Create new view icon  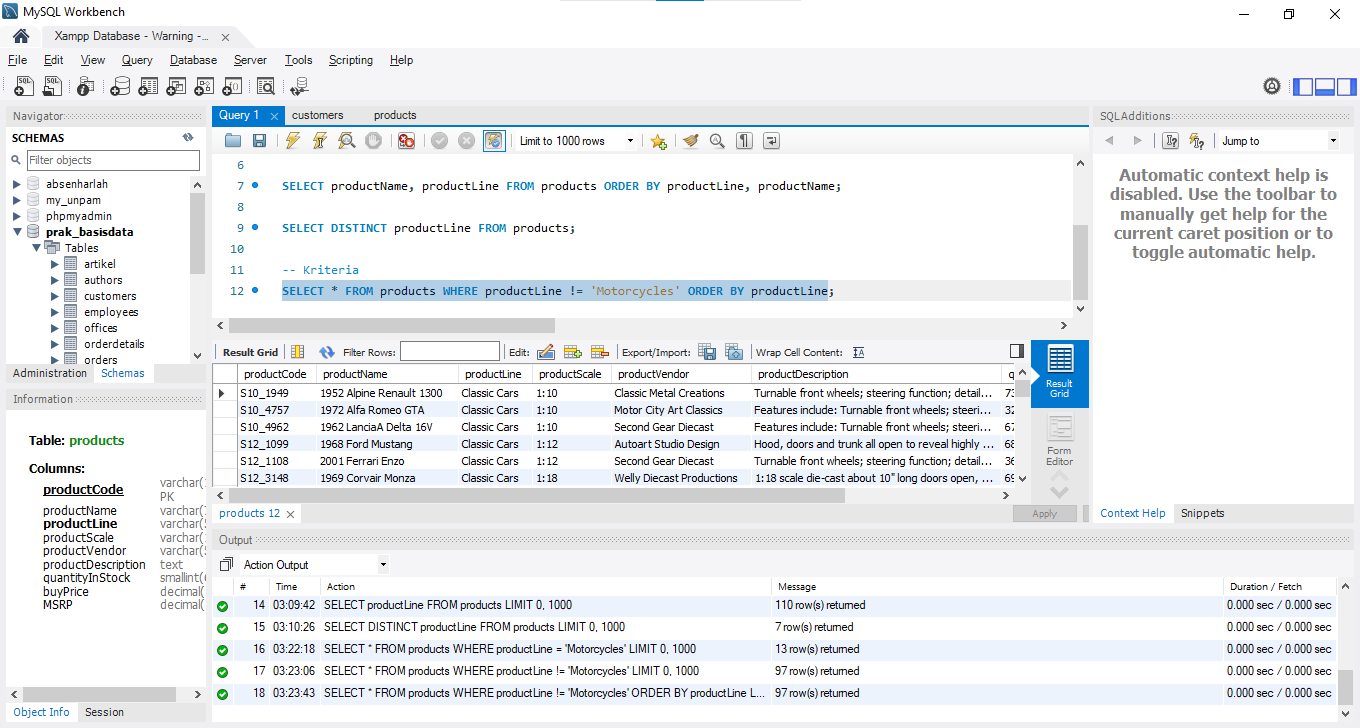pos(176,87)
